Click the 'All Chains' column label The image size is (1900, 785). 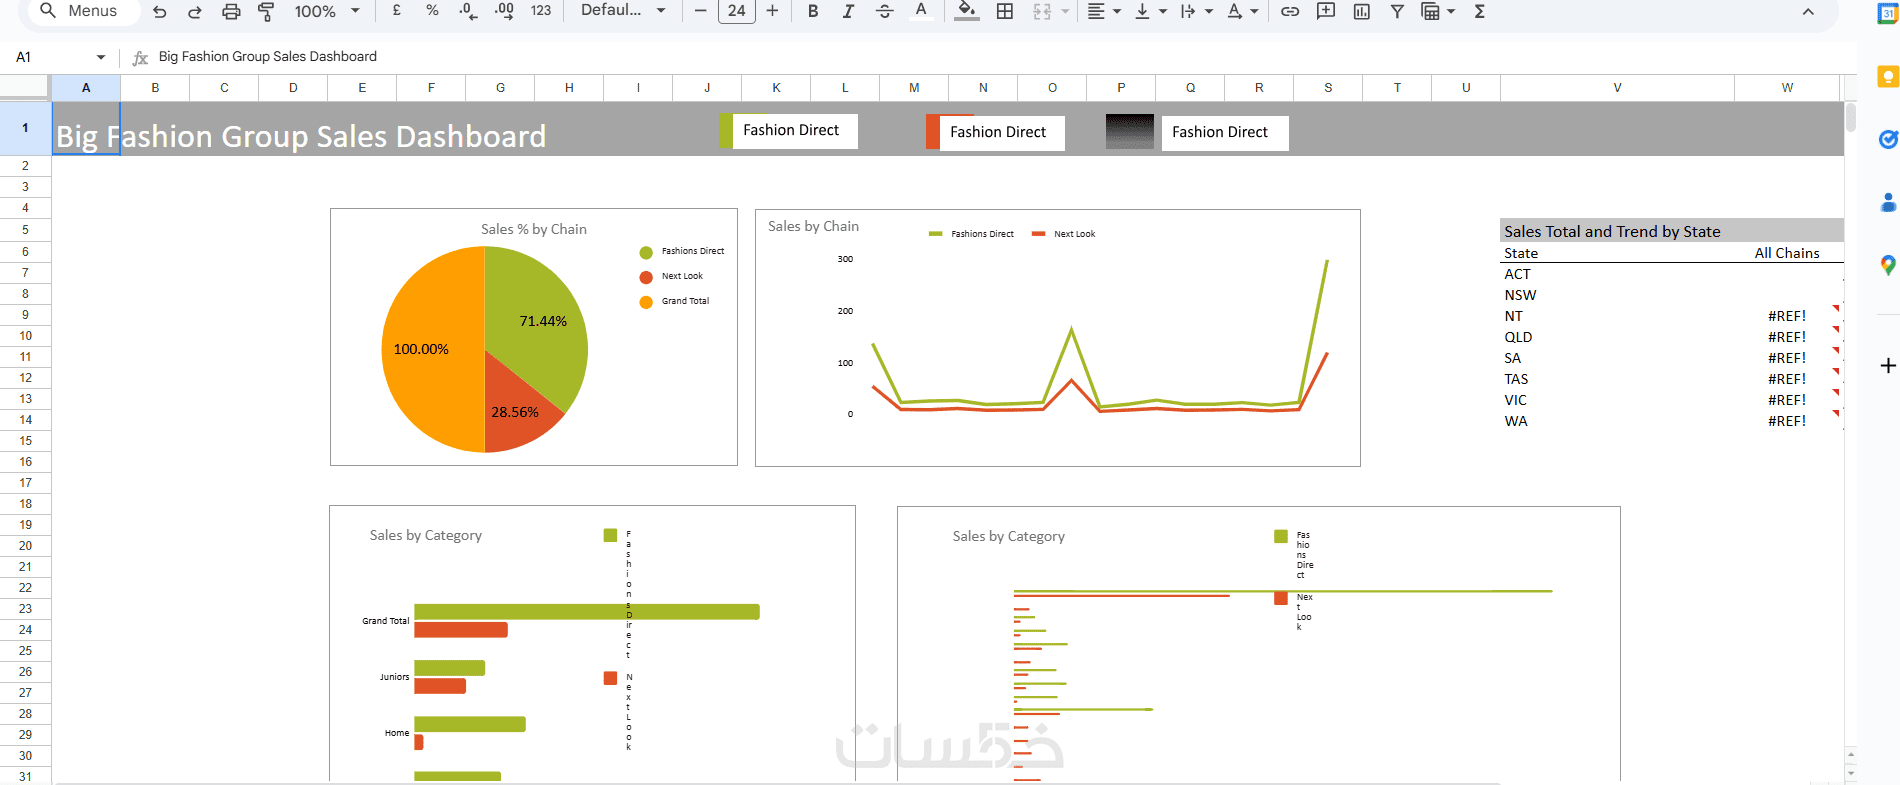pyautogui.click(x=1787, y=253)
